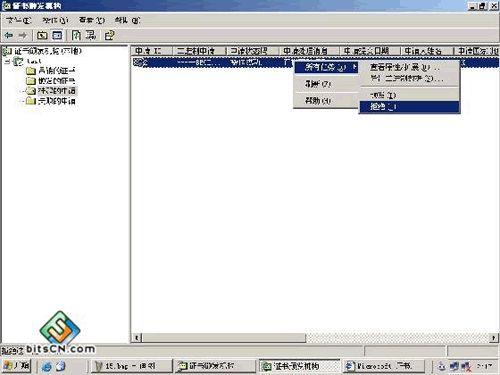Image resolution: width=500 pixels, height=375 pixels.
Task: Click the horizontal scrollbar right arrow
Action: click(493, 338)
